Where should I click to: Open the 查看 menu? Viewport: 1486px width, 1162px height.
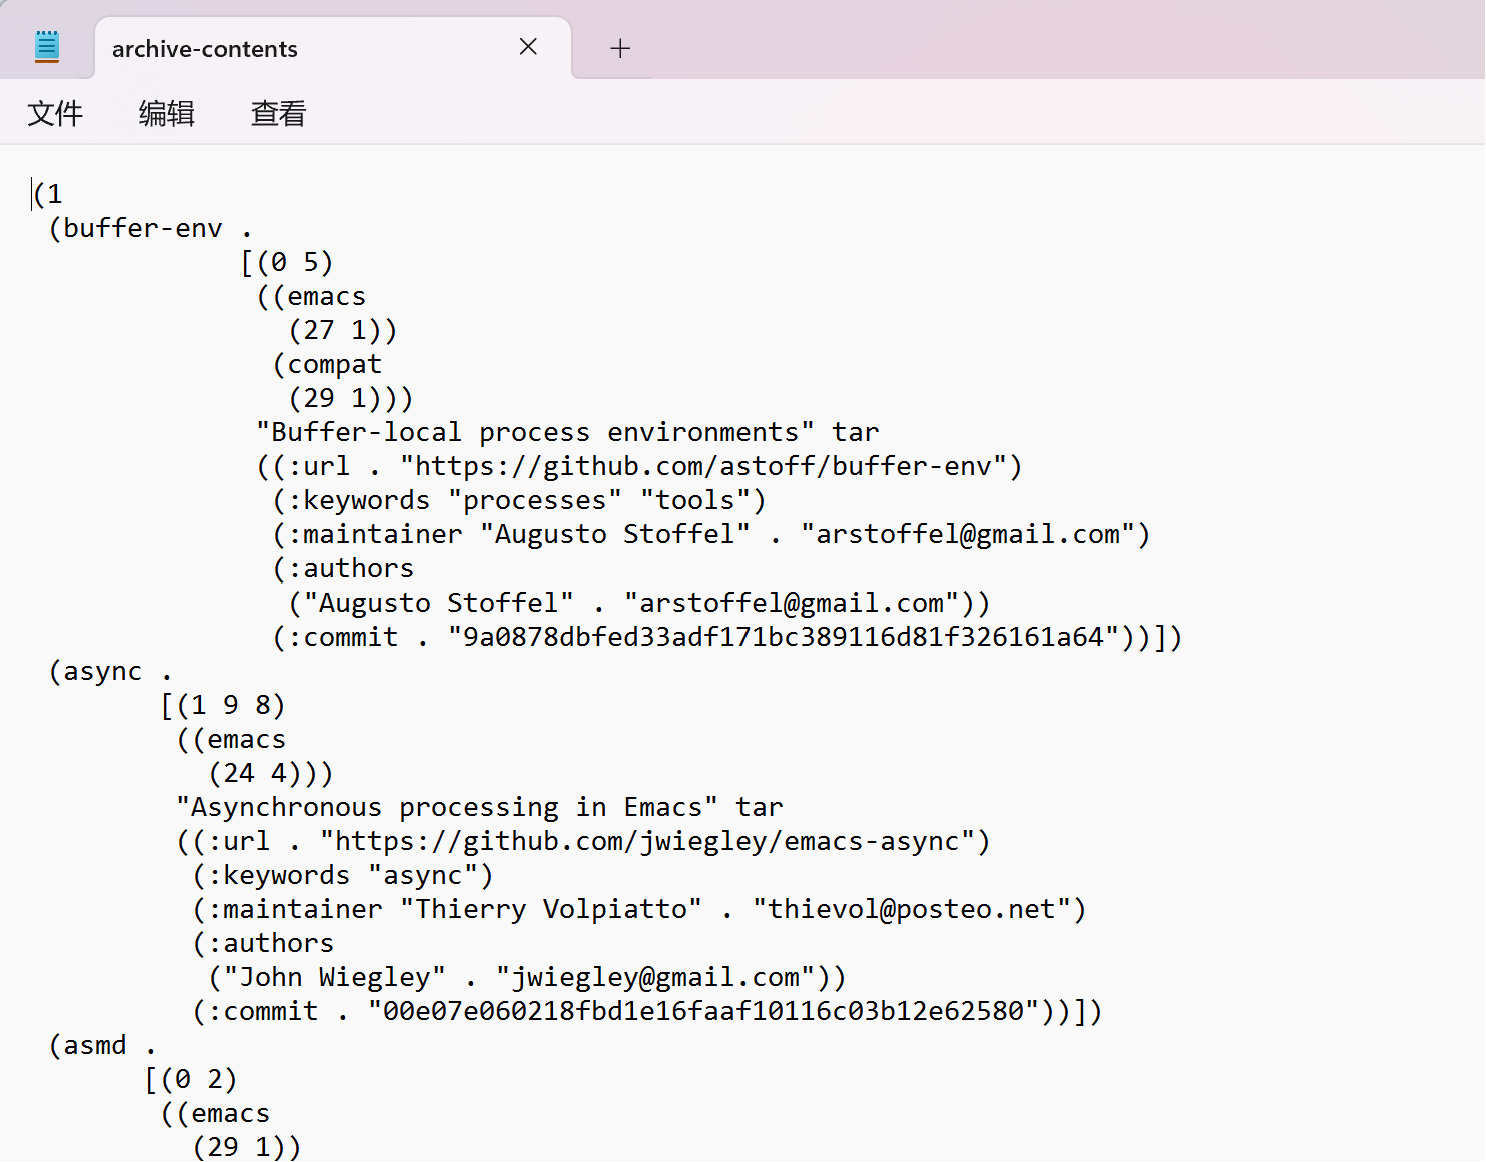(x=278, y=113)
